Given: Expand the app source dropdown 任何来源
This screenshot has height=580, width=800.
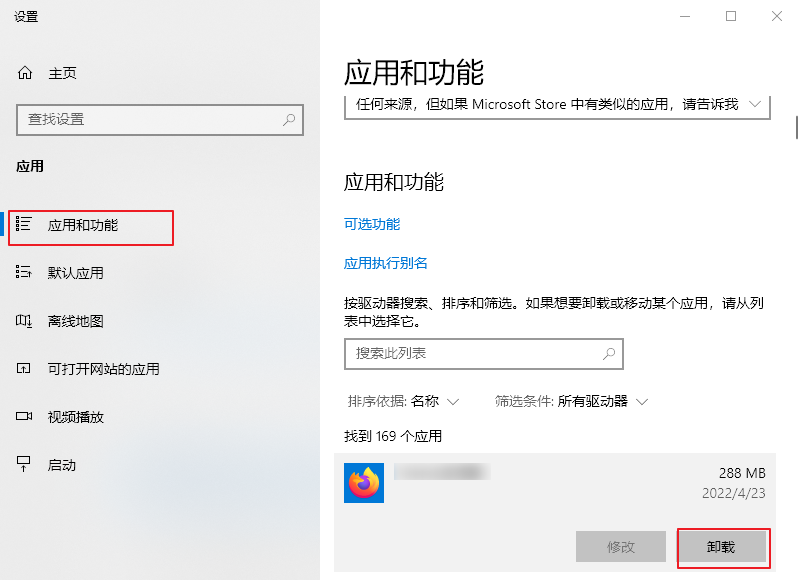Looking at the screenshot, I should coord(557,107).
